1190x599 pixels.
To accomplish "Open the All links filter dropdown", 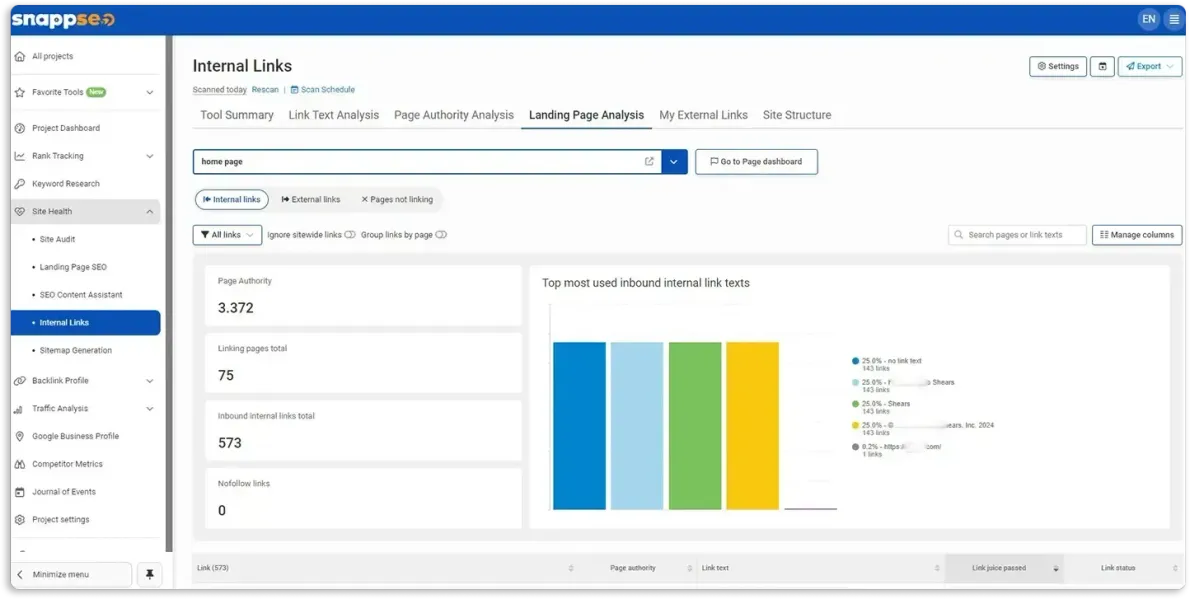I will pos(228,235).
